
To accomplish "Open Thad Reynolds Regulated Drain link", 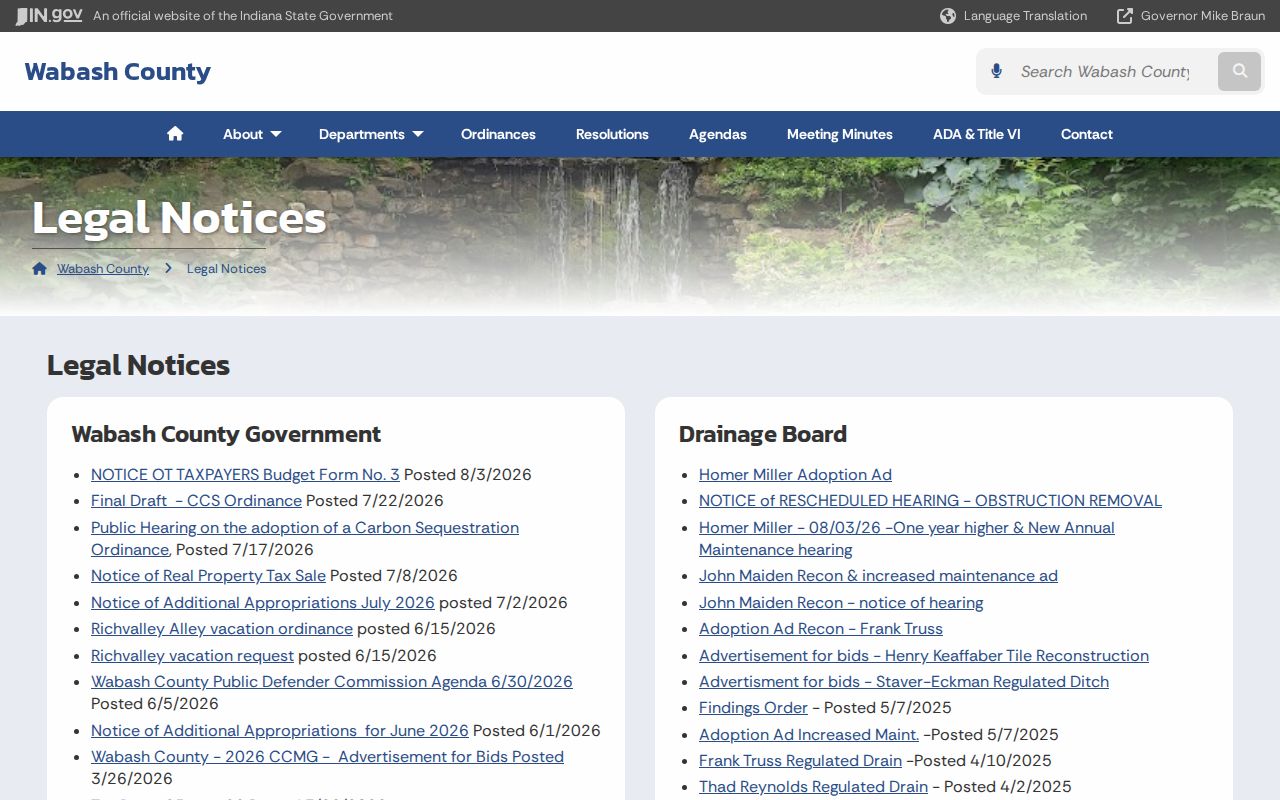I will click(813, 787).
